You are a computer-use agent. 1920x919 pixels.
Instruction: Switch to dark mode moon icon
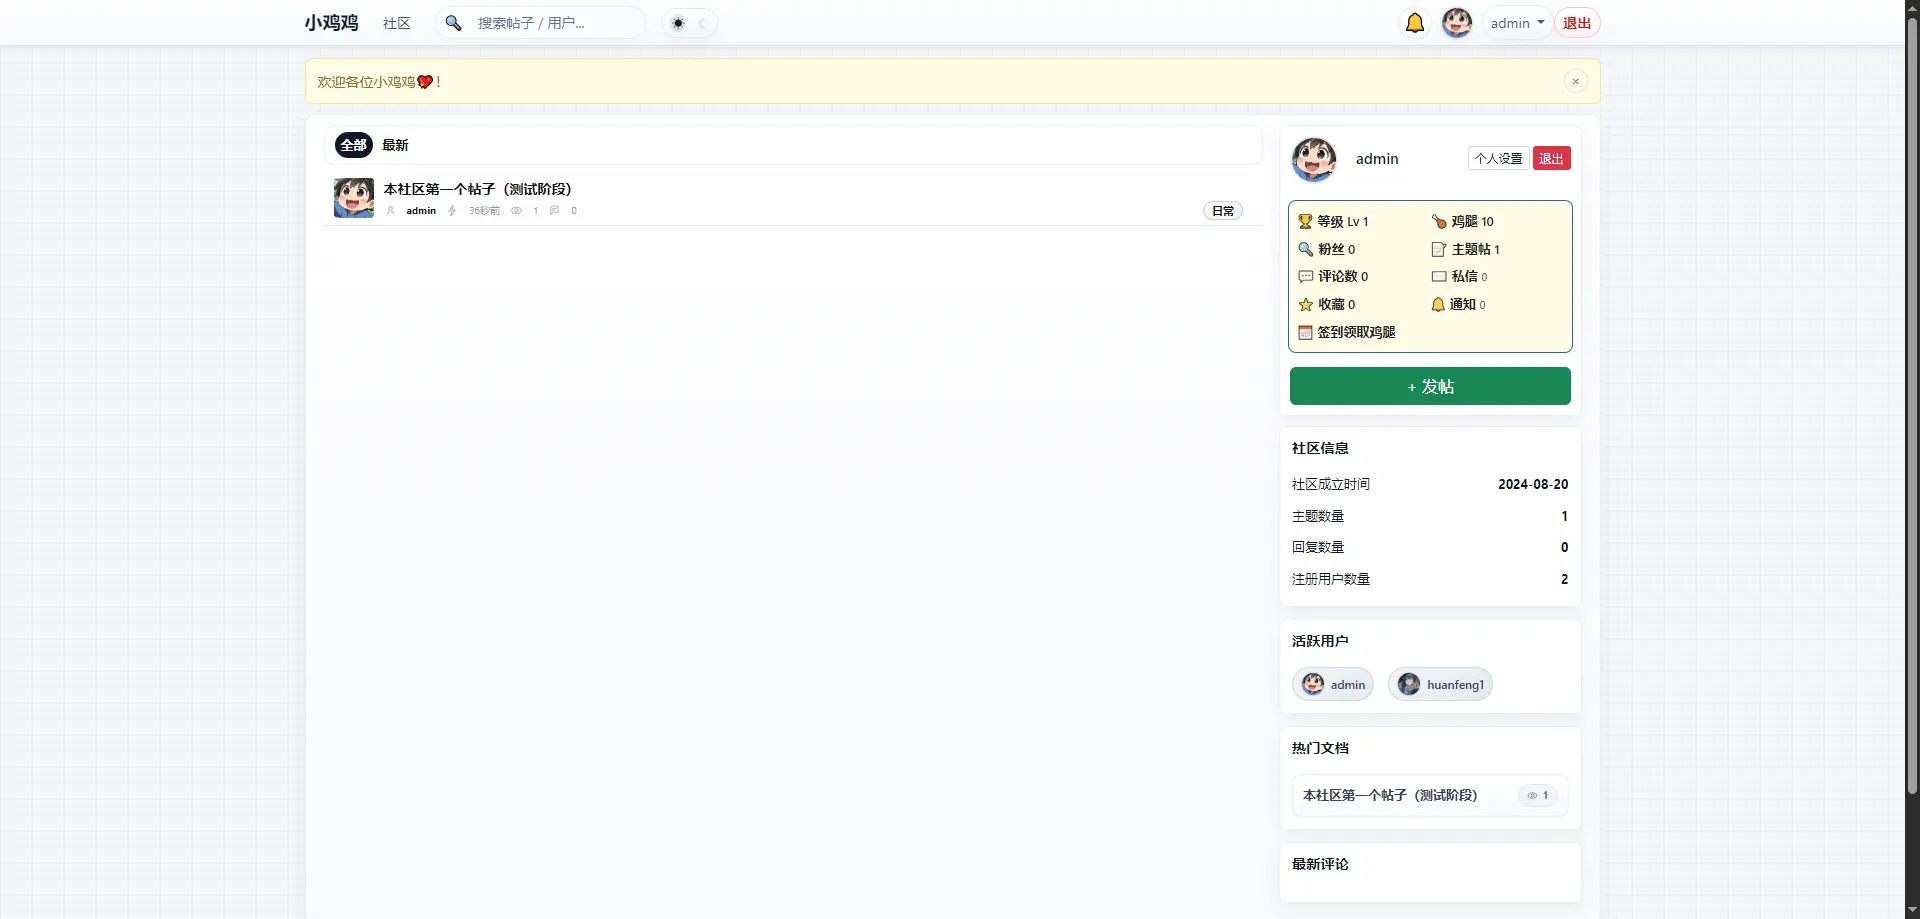(x=702, y=23)
